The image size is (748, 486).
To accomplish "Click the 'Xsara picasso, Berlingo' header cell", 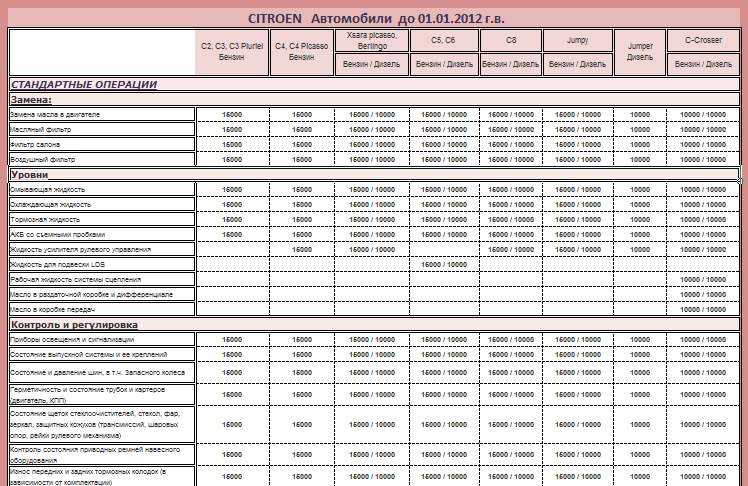I will (x=372, y=41).
